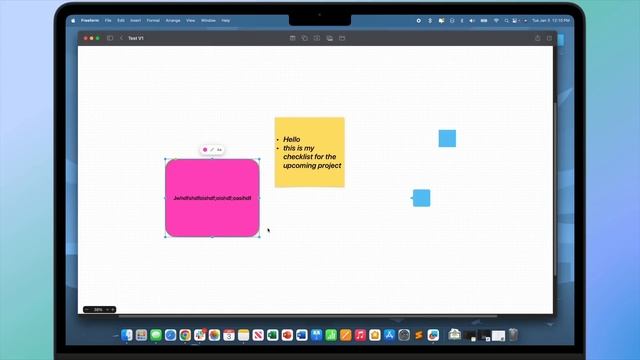Click the vertical scrollbar of the canvas
The width and height of the screenshot is (640, 360).
coord(555,190)
